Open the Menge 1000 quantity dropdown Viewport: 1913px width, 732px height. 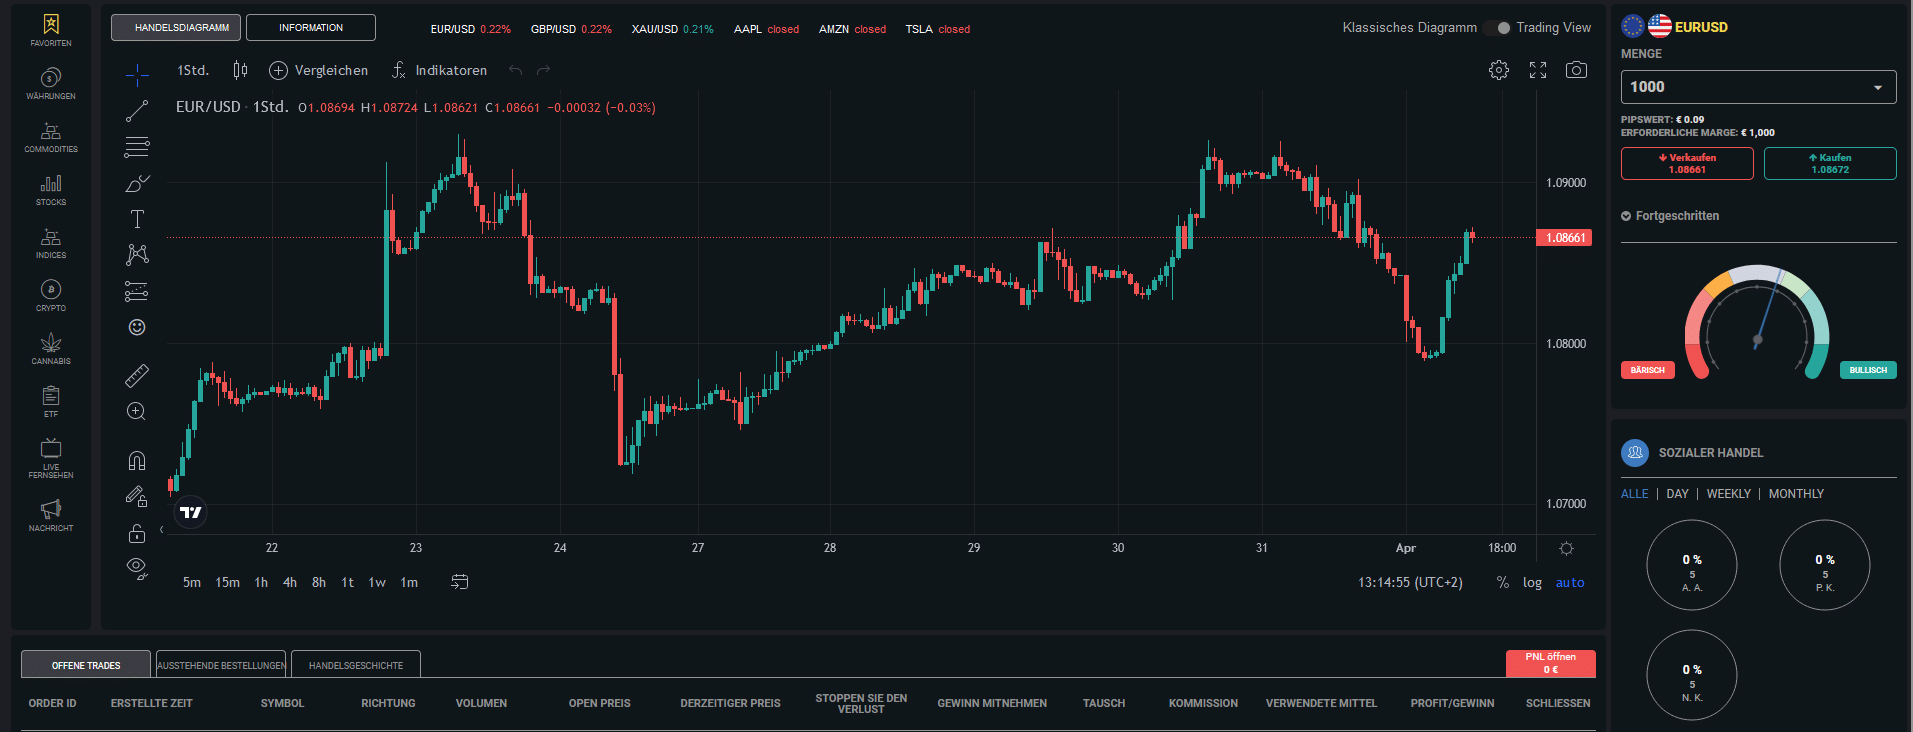[x=1758, y=87]
